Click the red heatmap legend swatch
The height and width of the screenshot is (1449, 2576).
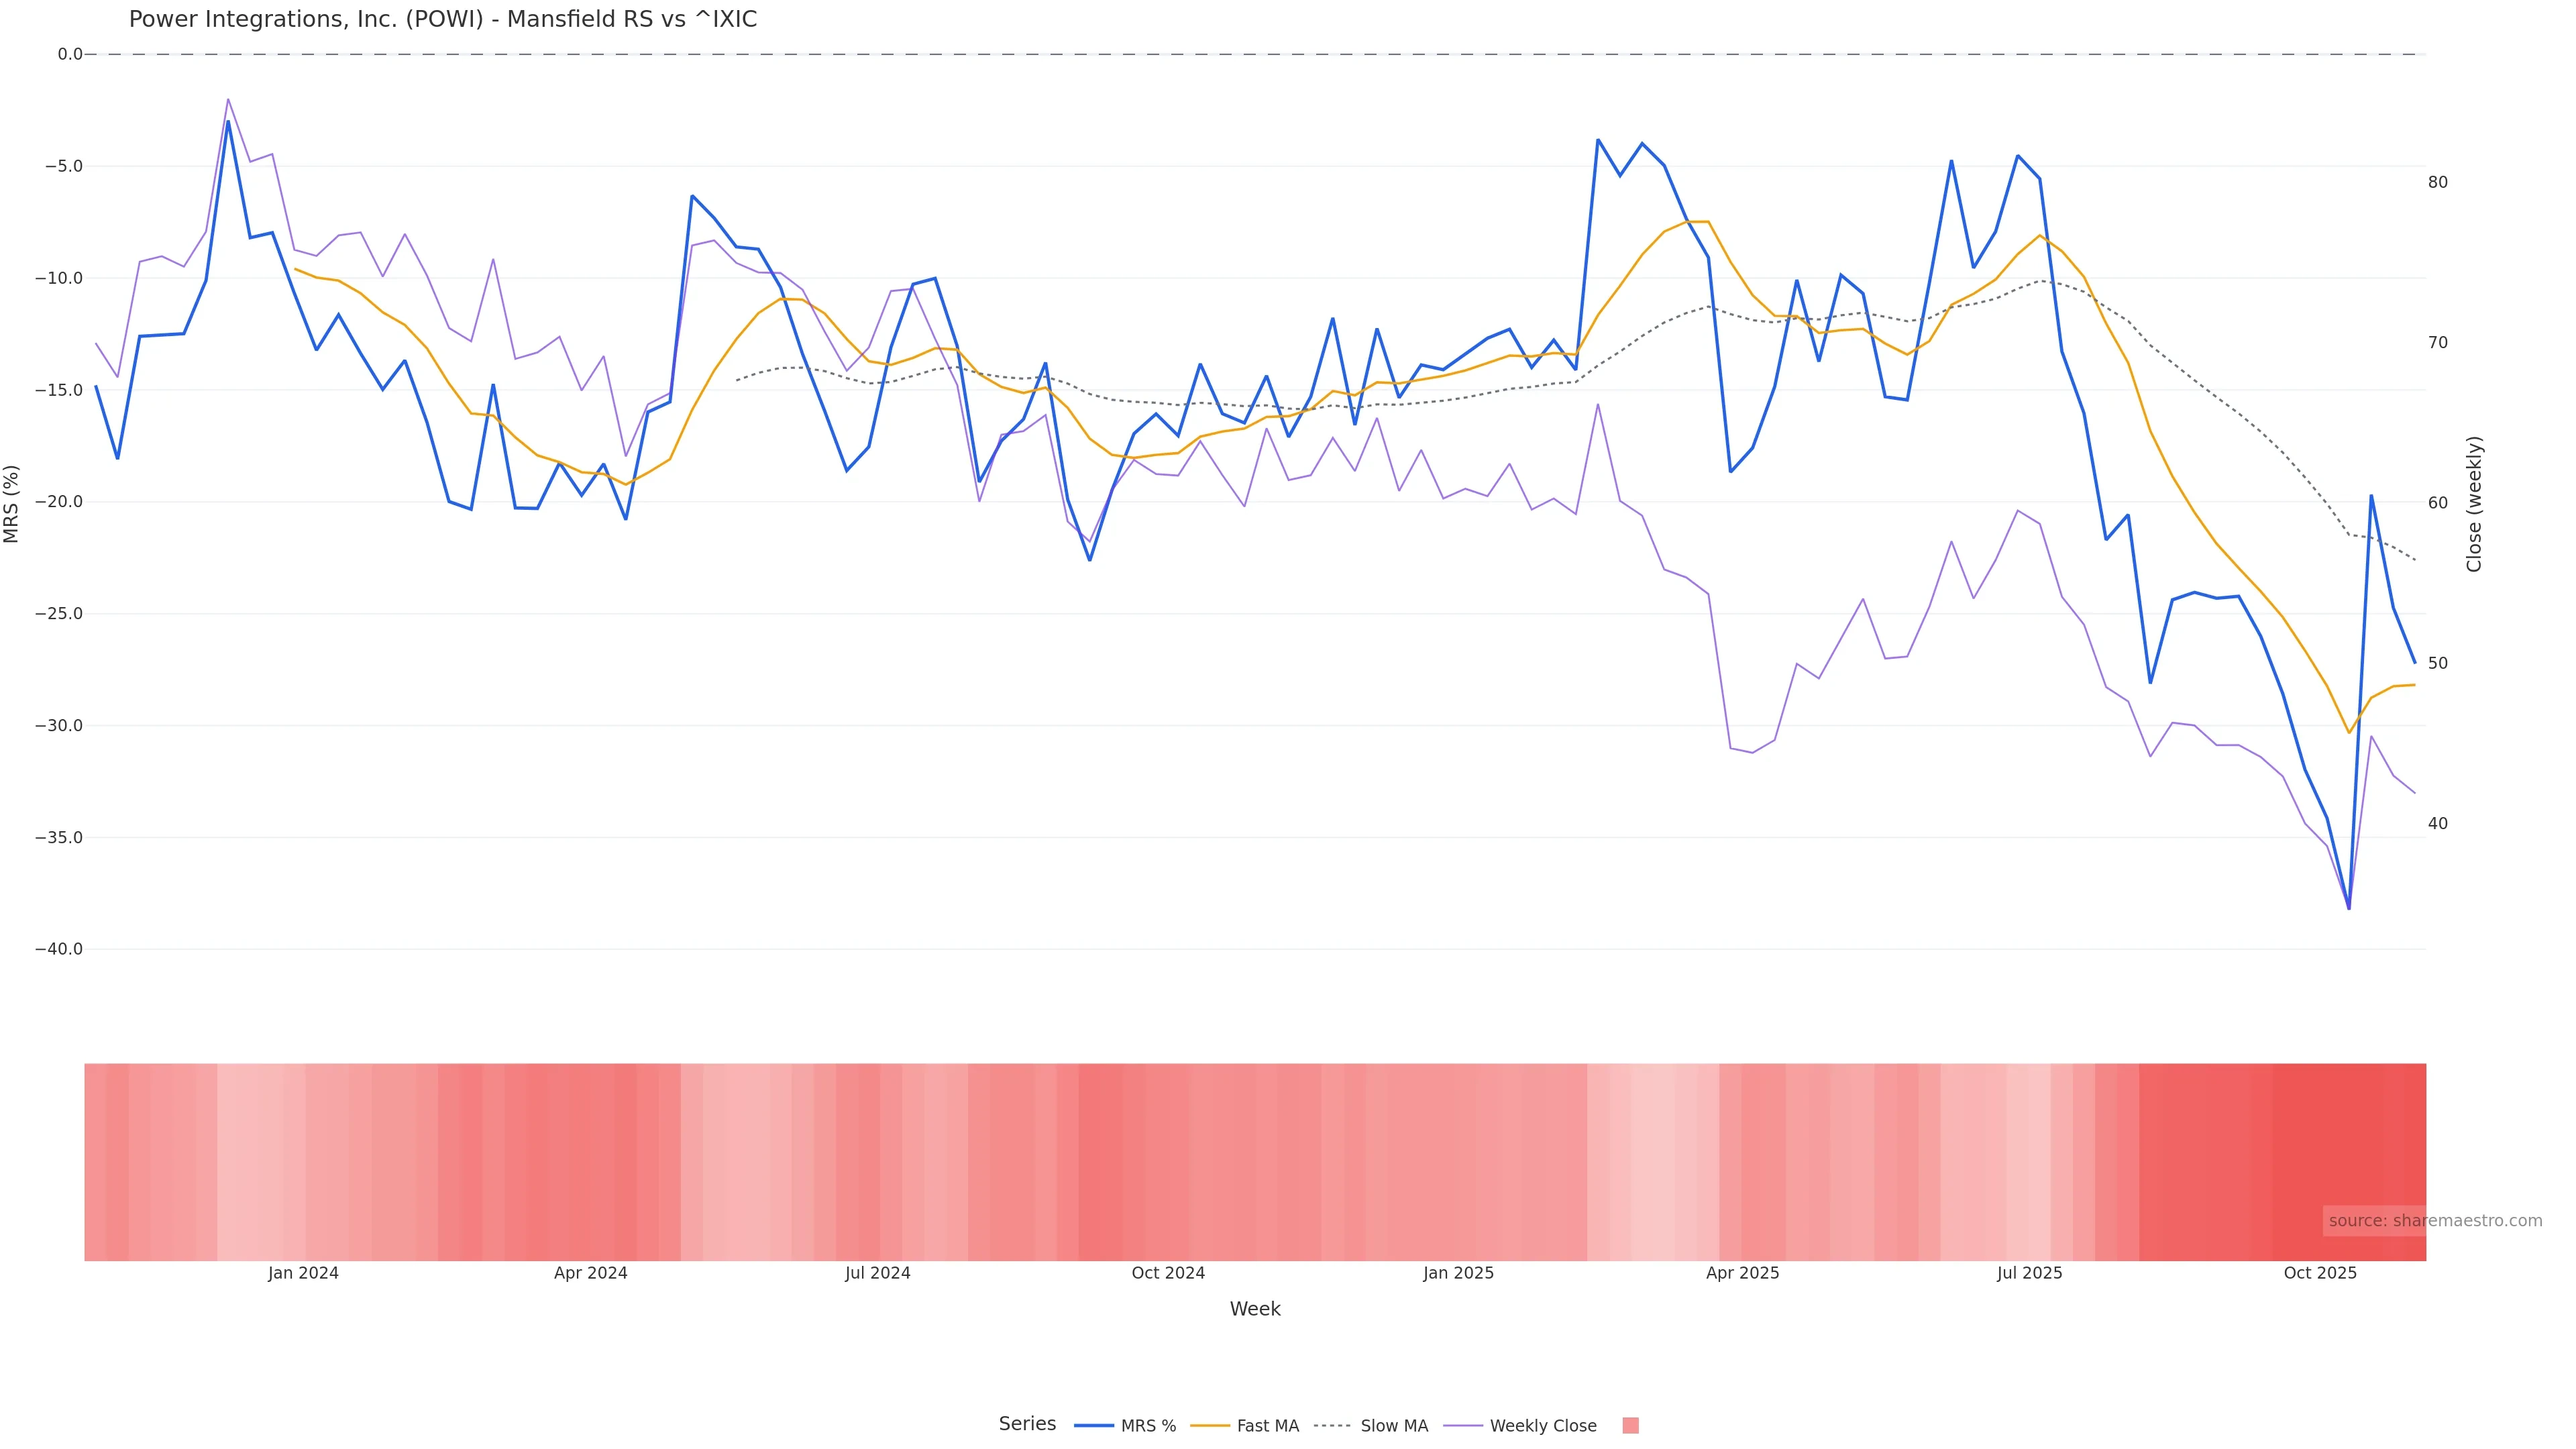pyautogui.click(x=1630, y=1425)
